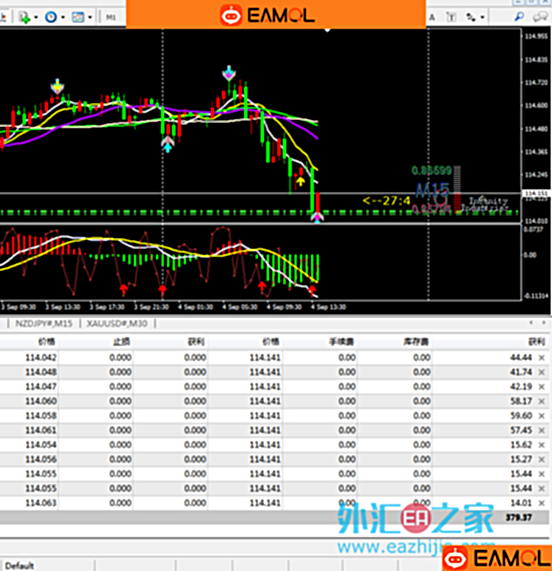This screenshot has height=571, width=552.
Task: Click the chart shift triangle marker at chart top
Action: pos(327,30)
